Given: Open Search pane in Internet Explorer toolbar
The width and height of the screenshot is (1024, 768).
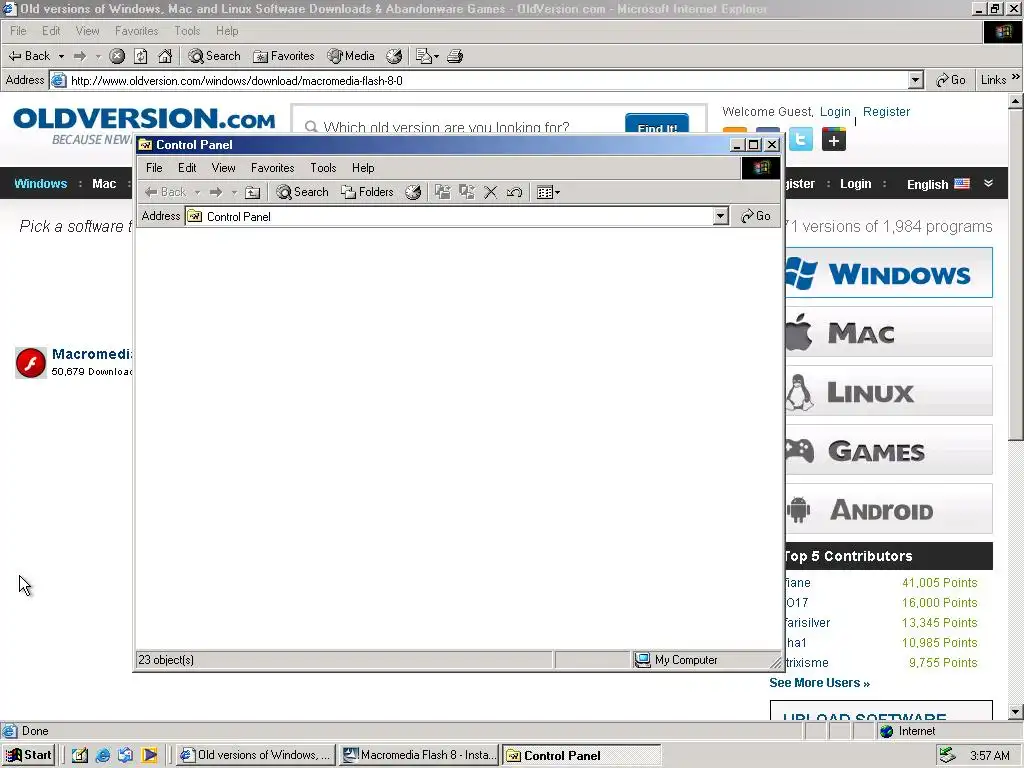Looking at the screenshot, I should (214, 56).
